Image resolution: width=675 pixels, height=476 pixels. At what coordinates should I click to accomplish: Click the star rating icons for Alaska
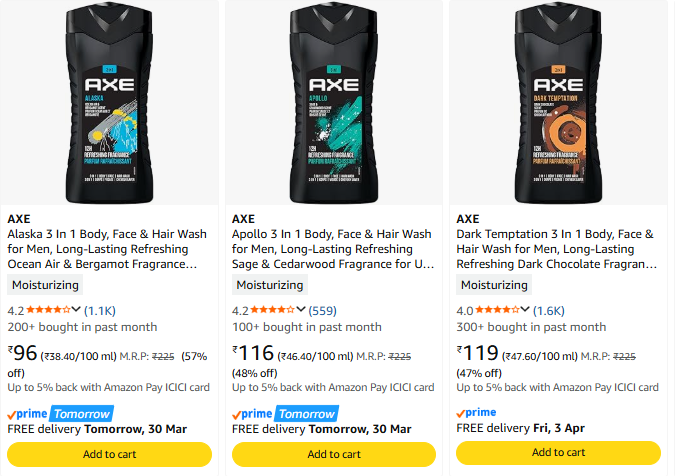tap(49, 310)
